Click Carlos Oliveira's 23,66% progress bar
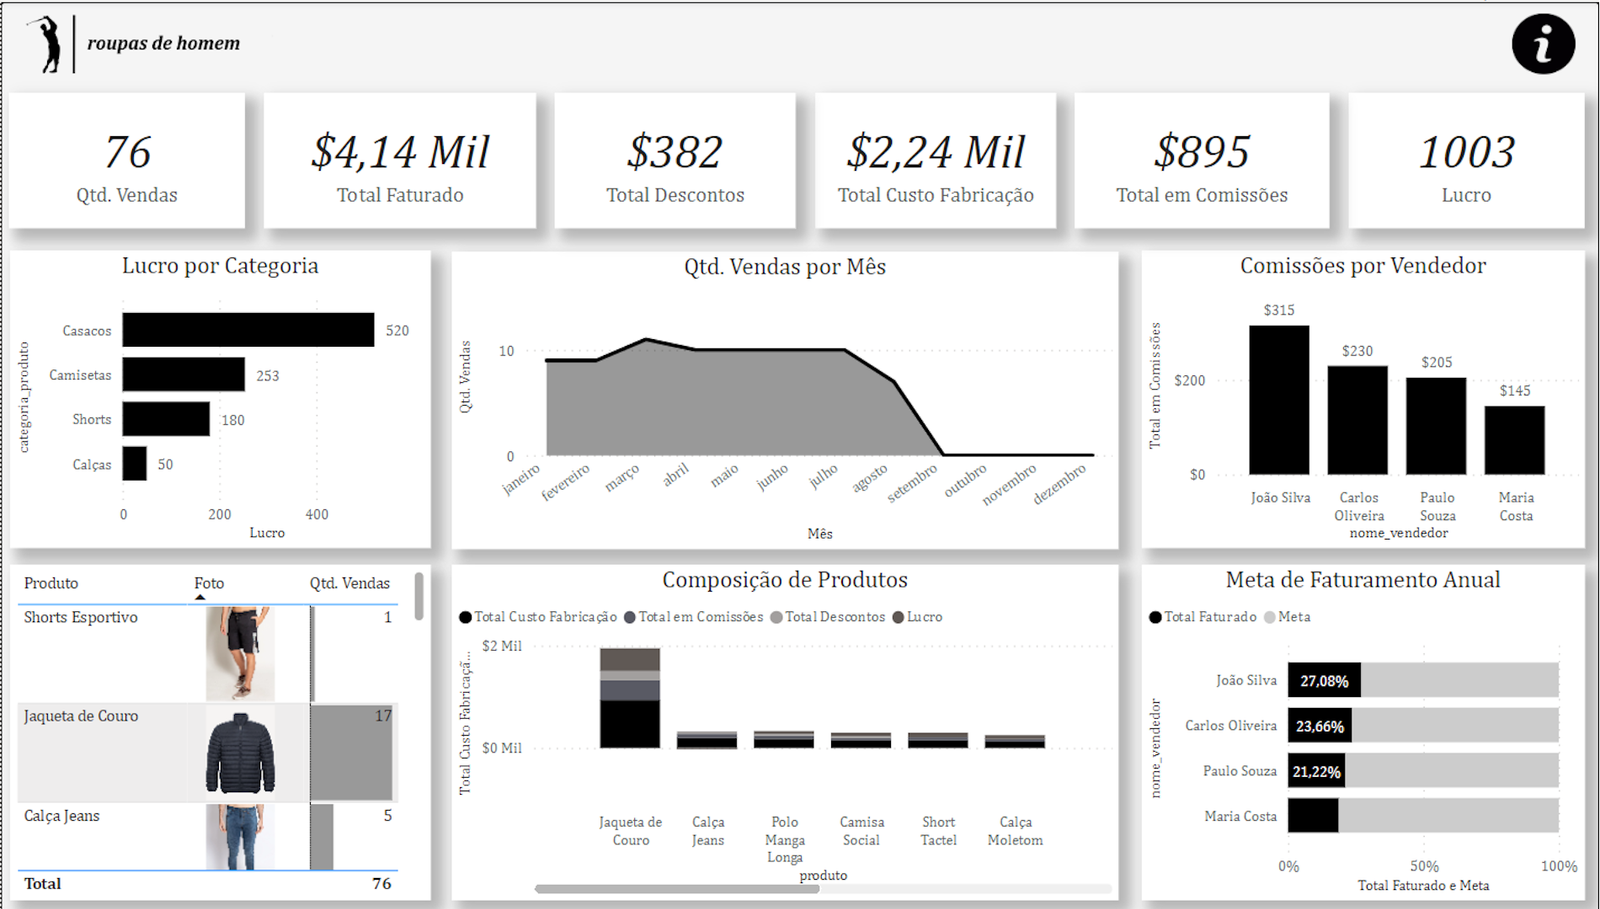The image size is (1600, 909). (x=1319, y=726)
